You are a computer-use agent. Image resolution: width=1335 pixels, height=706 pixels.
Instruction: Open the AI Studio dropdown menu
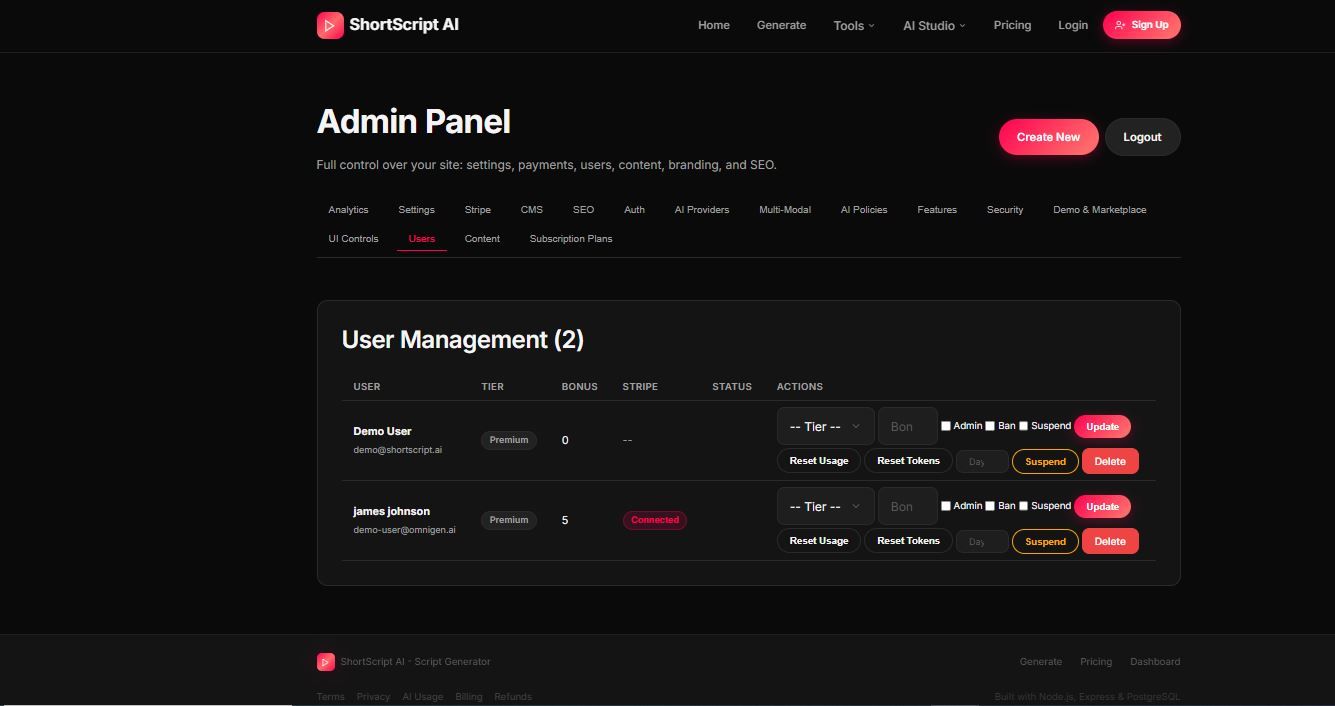934,26
